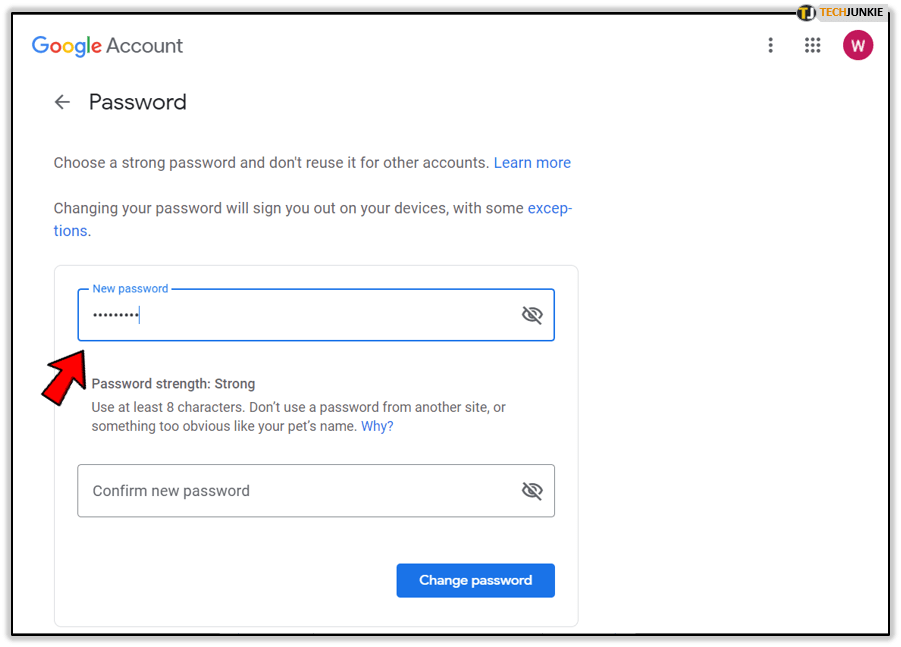Open the Google apps grid
The width and height of the screenshot is (901, 647).
click(813, 45)
